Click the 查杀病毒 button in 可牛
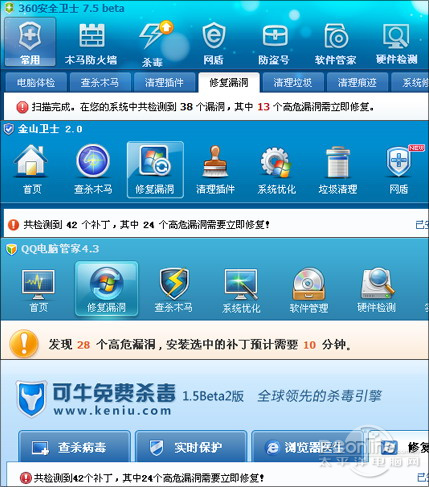This screenshot has width=429, height=487. [x=74, y=447]
